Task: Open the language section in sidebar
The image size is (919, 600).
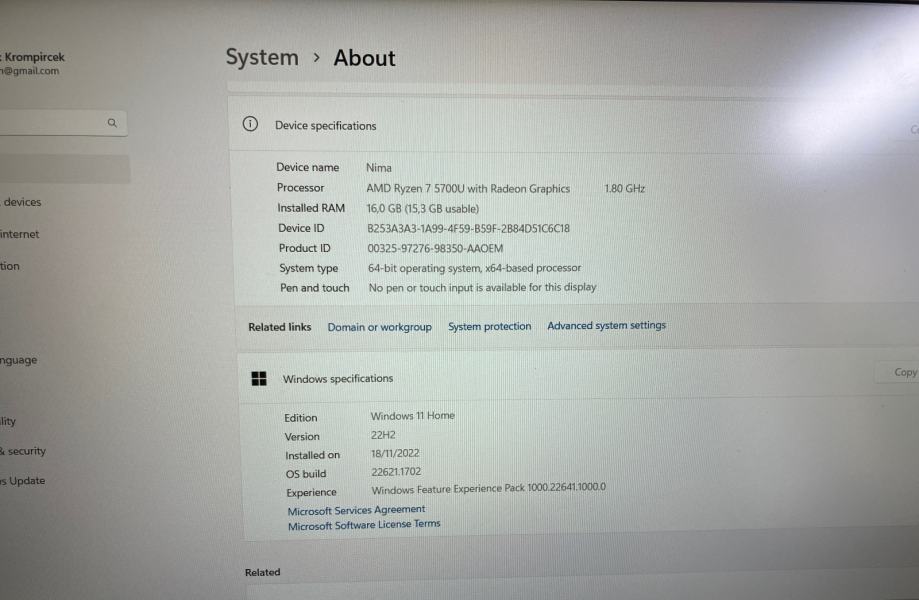Action: click(18, 360)
